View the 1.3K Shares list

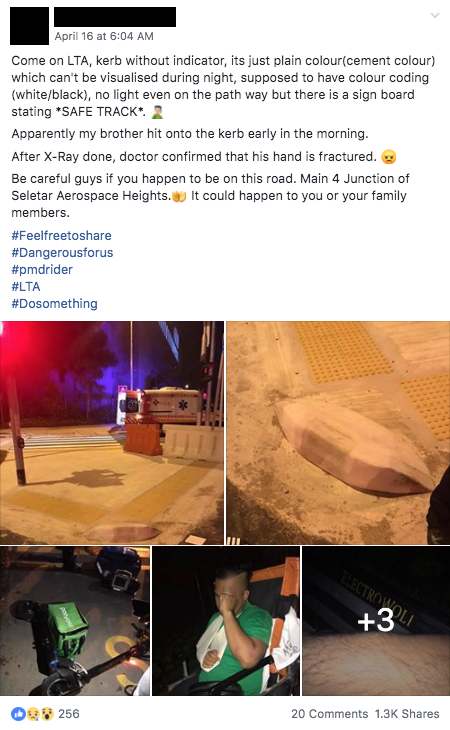(x=407, y=714)
